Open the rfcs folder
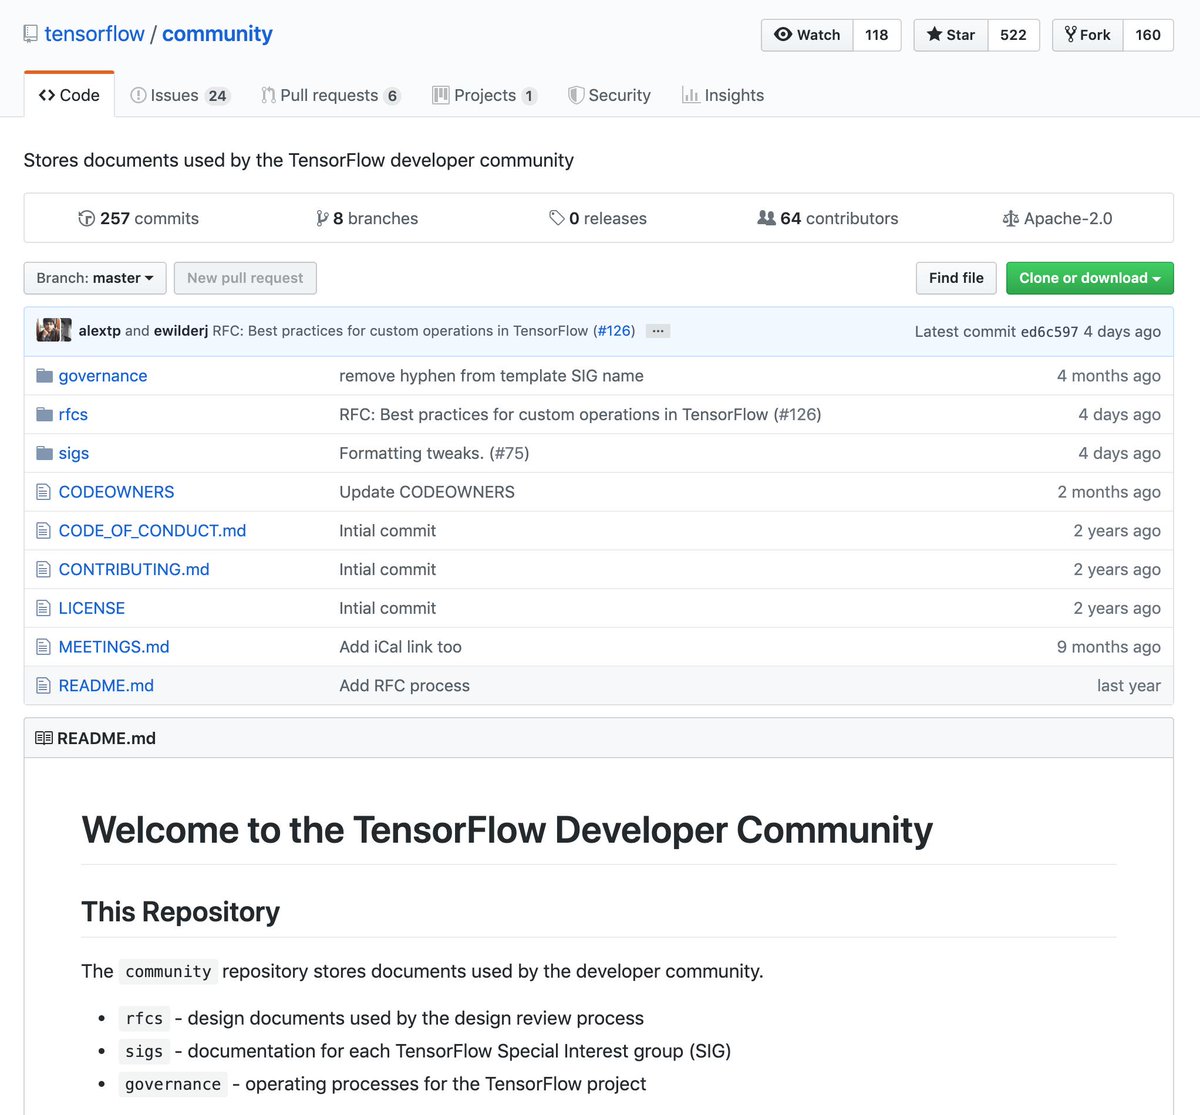The image size is (1200, 1115). tap(73, 414)
